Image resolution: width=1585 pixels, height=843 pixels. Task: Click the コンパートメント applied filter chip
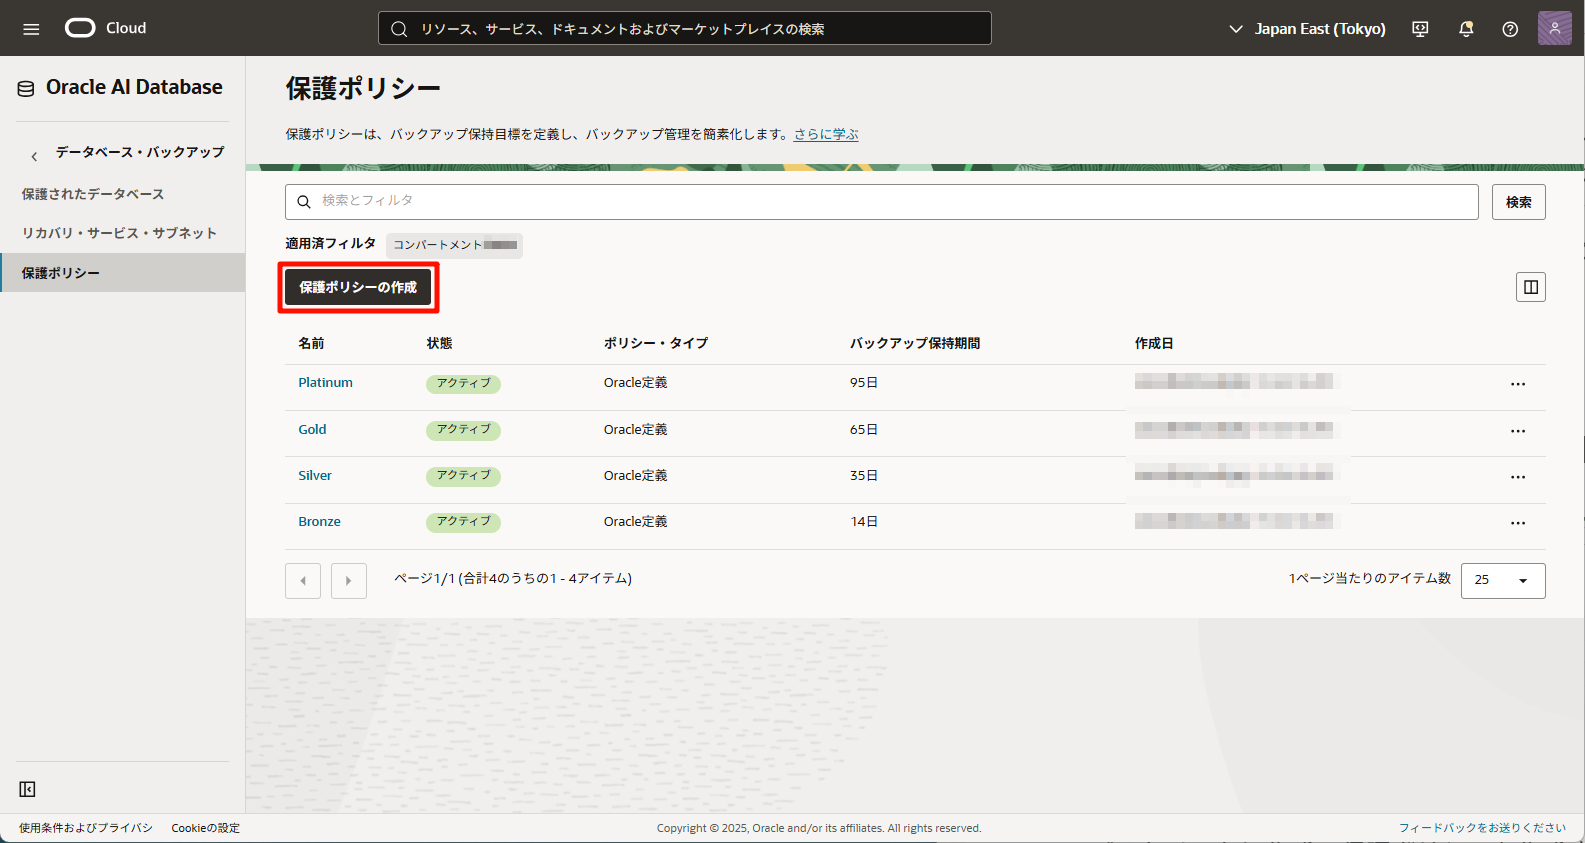pos(454,245)
